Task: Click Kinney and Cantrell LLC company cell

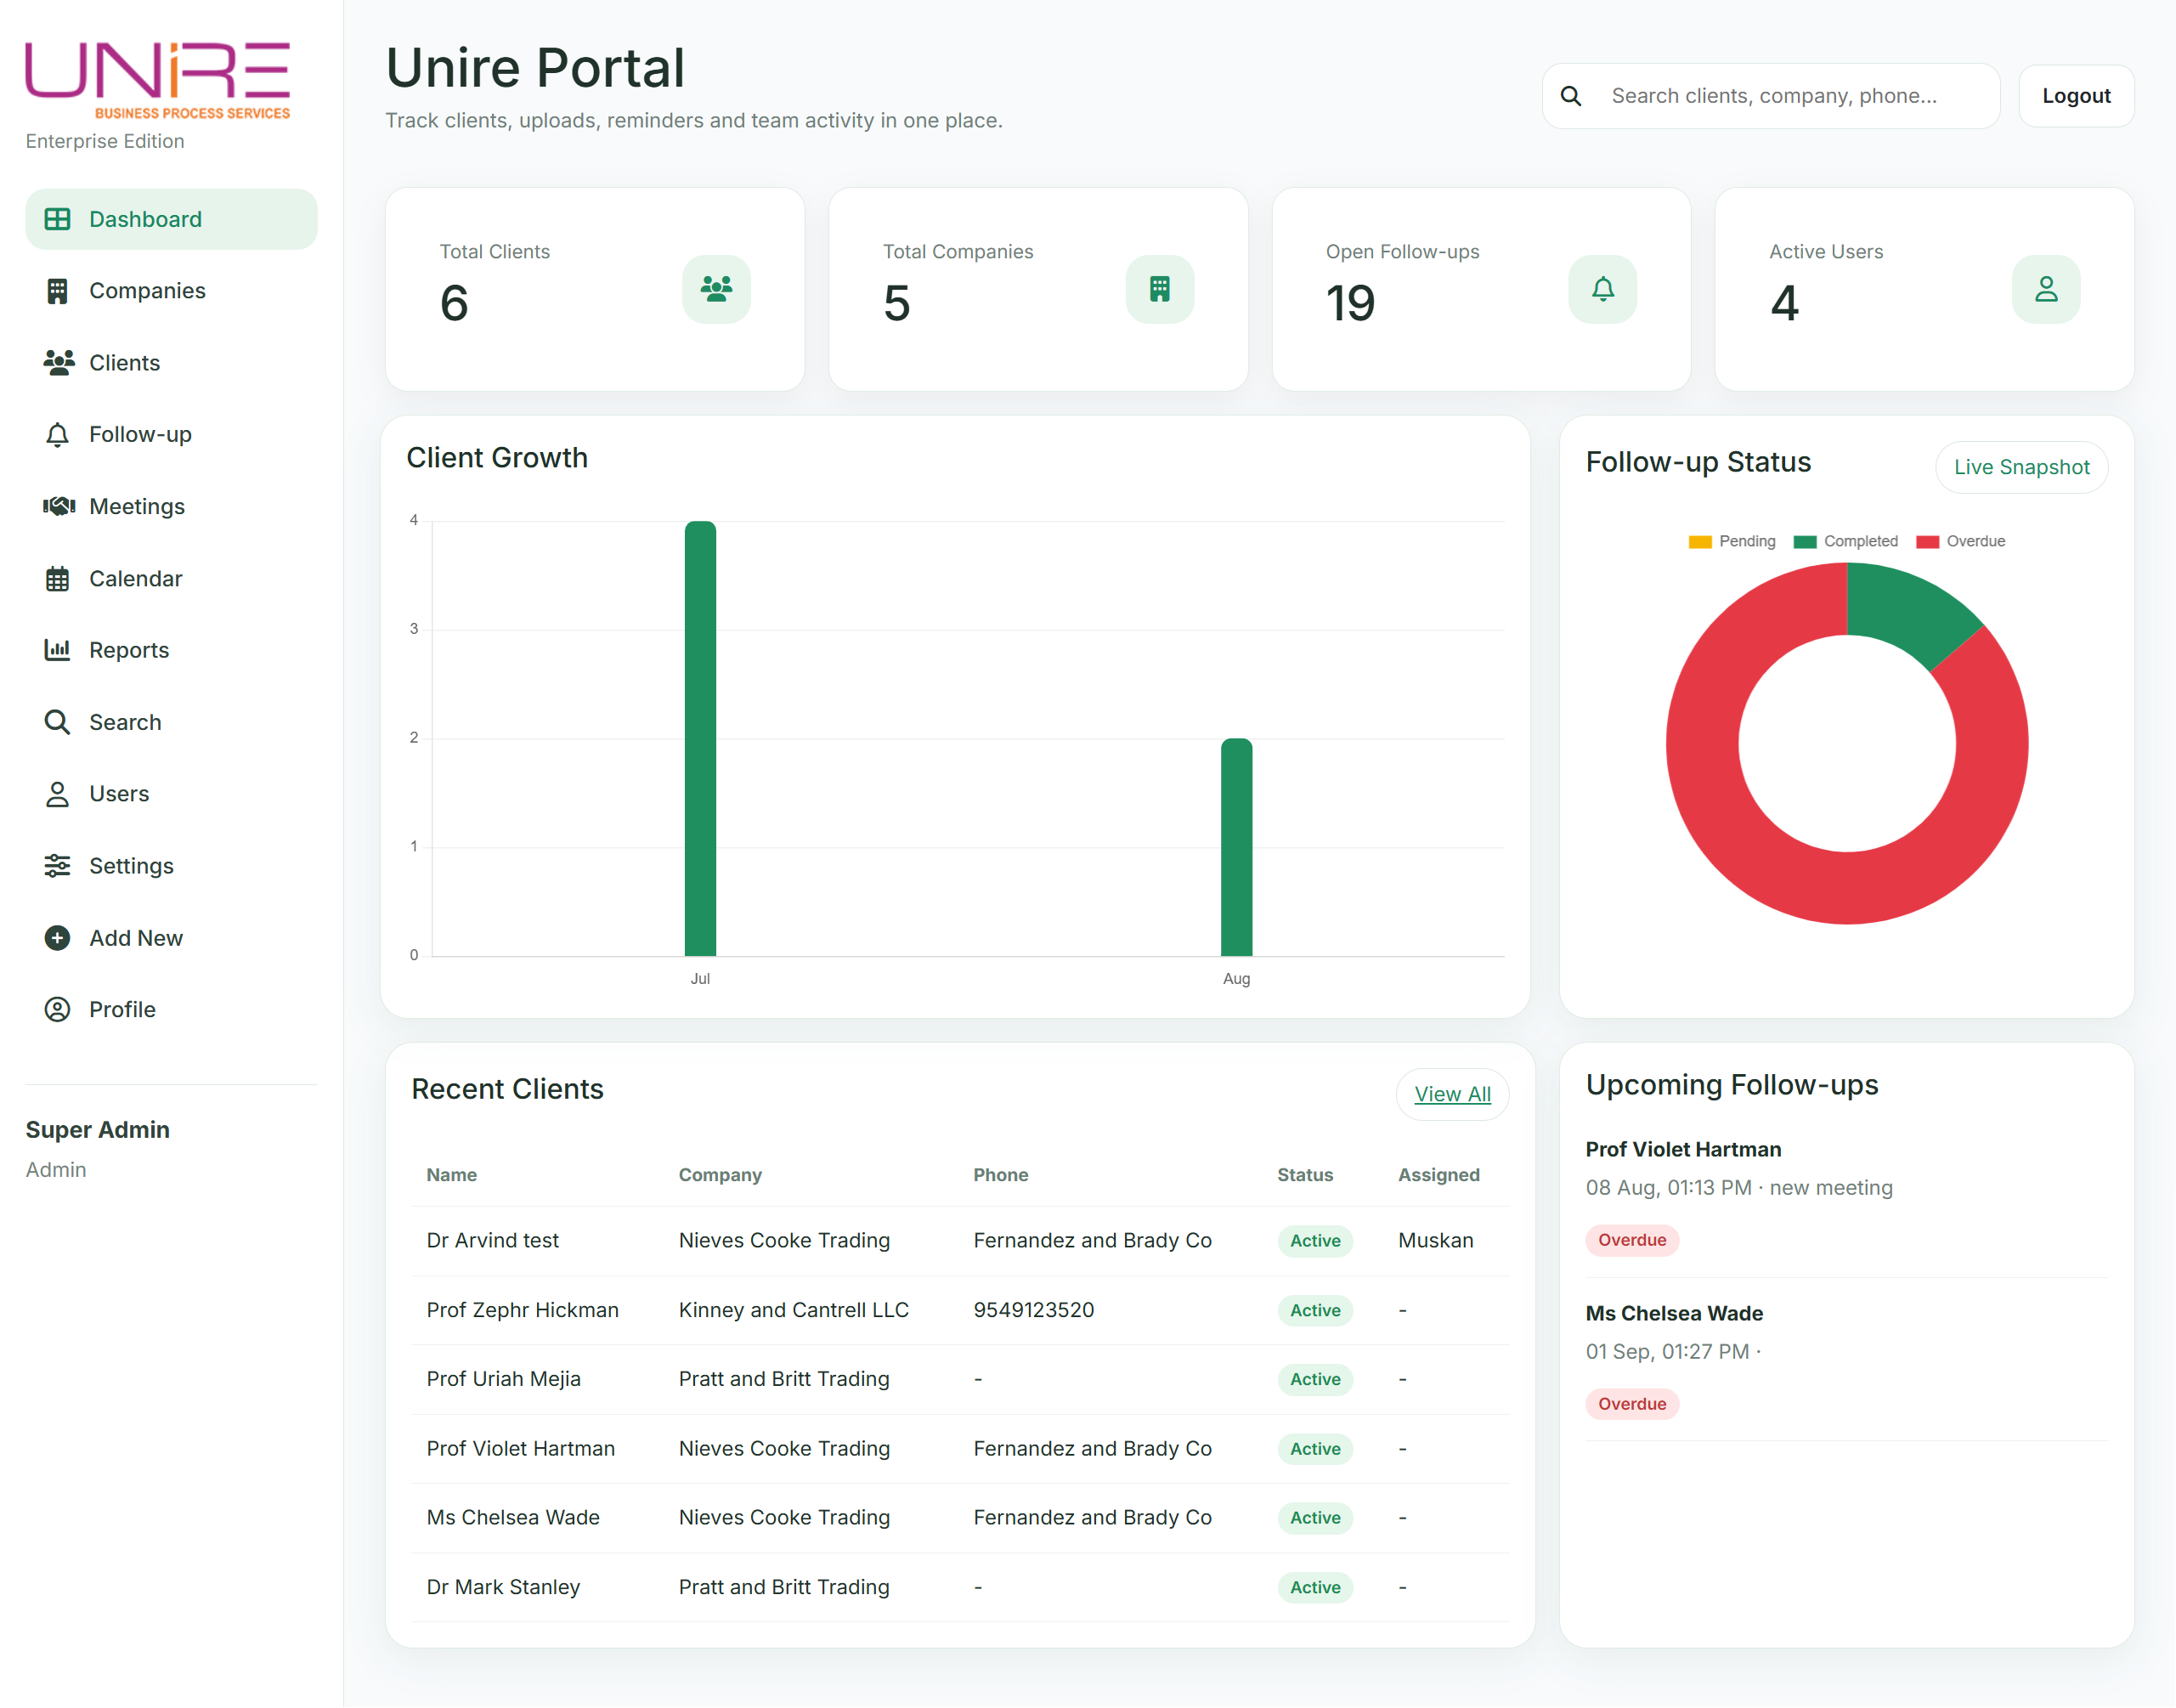Action: coord(793,1310)
